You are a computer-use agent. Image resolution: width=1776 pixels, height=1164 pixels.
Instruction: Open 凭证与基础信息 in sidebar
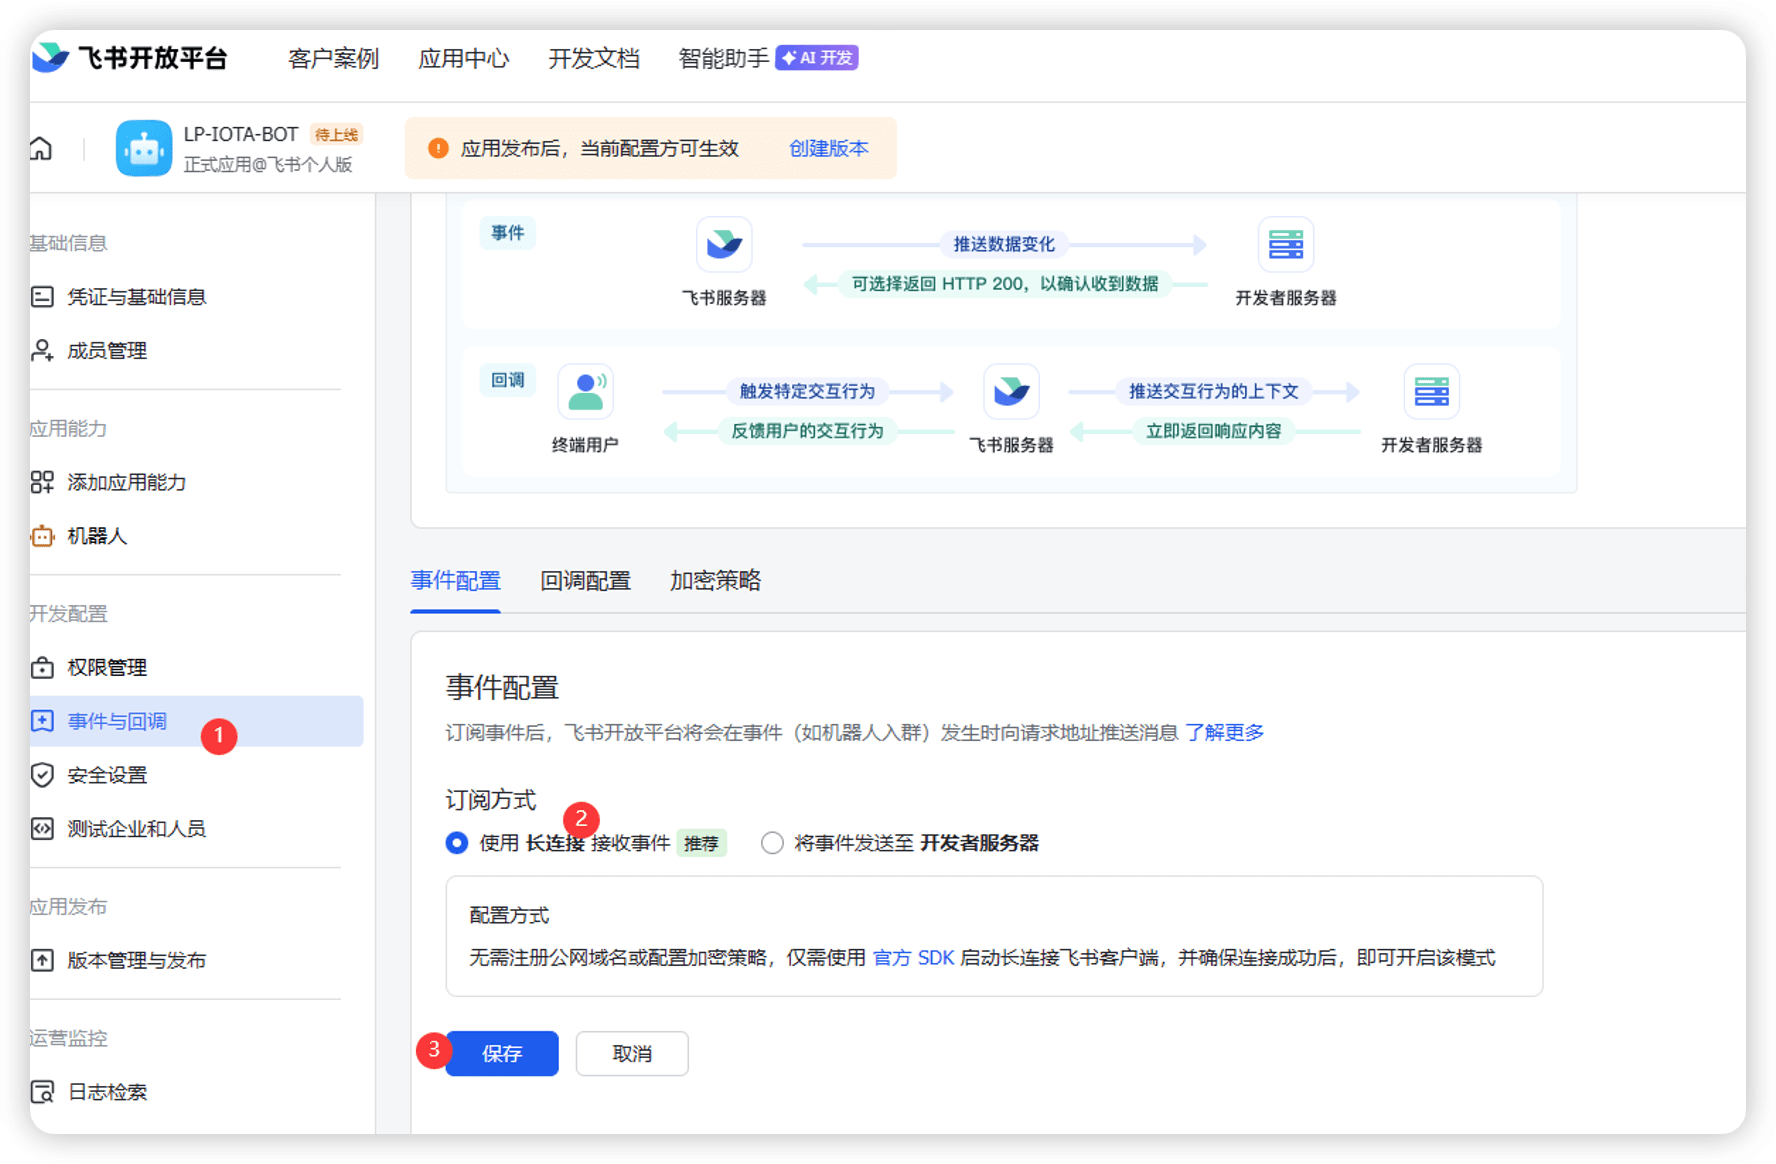[137, 297]
